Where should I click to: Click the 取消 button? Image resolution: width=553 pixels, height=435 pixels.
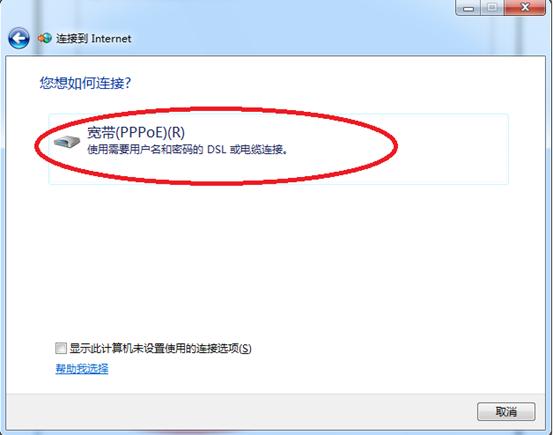[506, 411]
